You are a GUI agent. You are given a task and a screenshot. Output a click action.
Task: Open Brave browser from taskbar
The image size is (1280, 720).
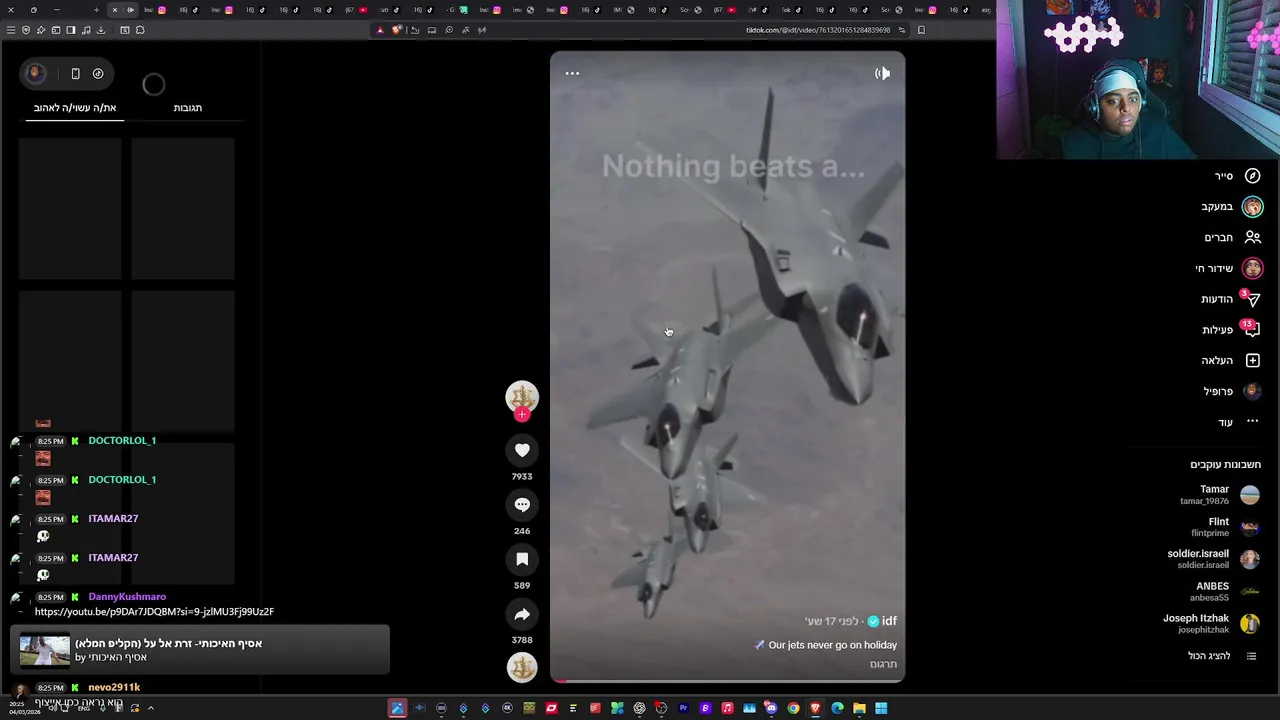pos(815,708)
